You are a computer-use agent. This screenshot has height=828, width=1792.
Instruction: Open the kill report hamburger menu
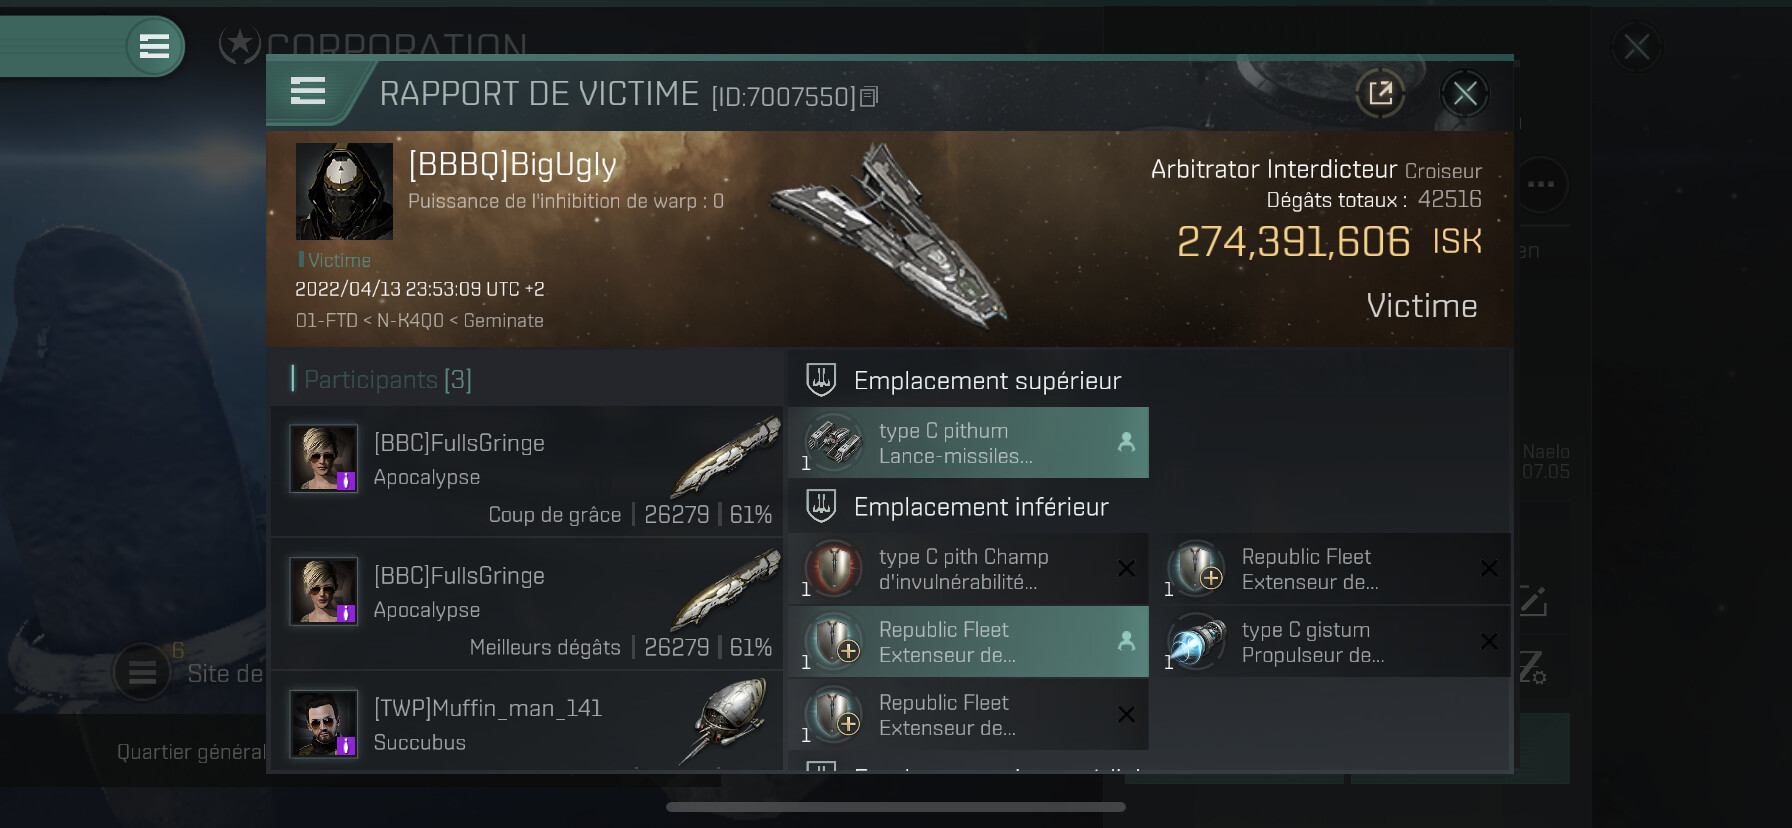tap(308, 92)
